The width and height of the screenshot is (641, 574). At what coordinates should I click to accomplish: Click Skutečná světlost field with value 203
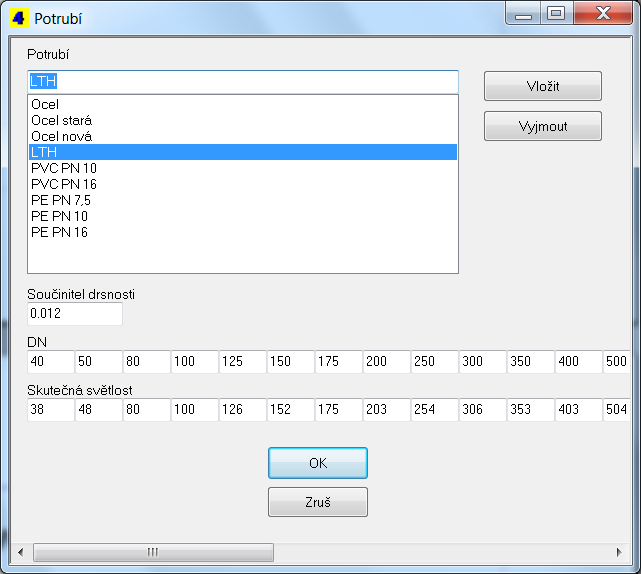point(387,409)
